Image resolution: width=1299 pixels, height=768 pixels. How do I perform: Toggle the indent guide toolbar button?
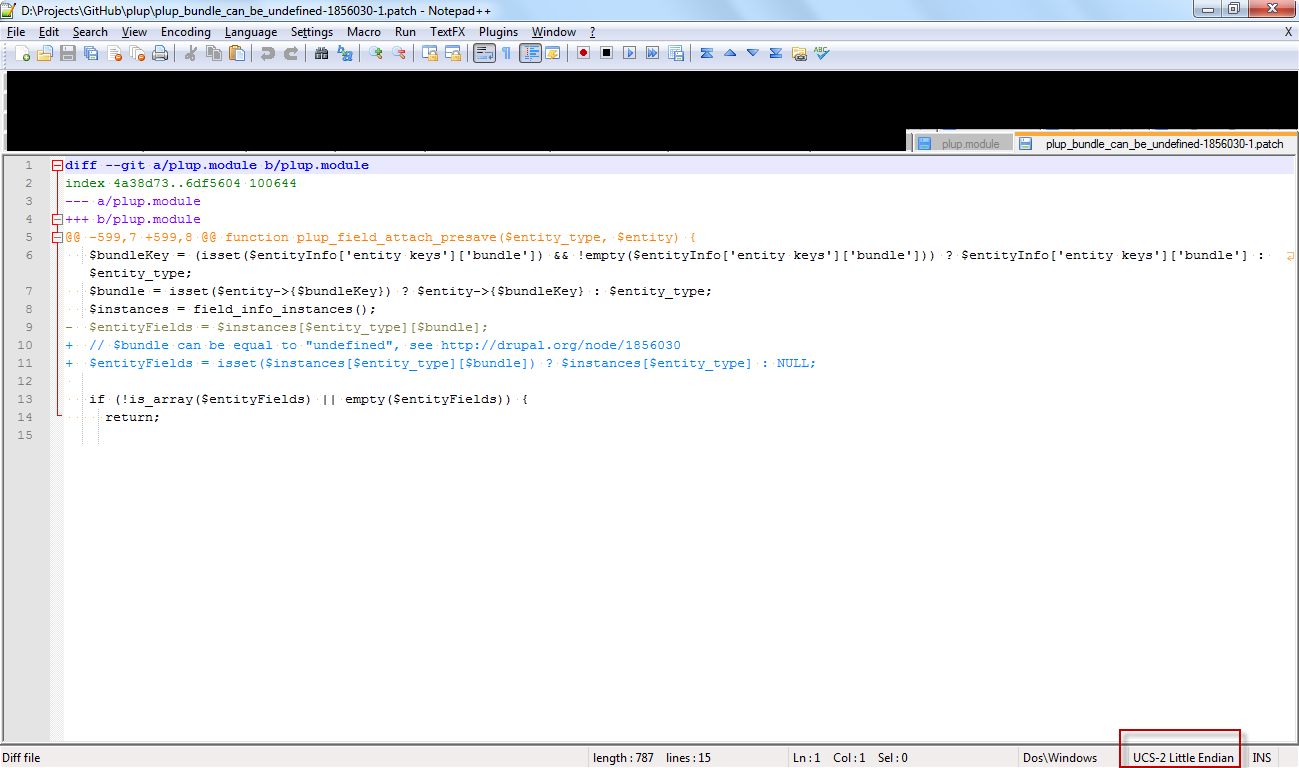click(530, 53)
